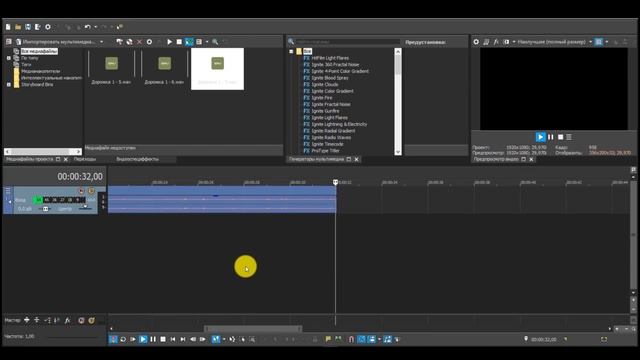Click the media generators search field
The width and height of the screenshot is (640, 360).
[348, 42]
